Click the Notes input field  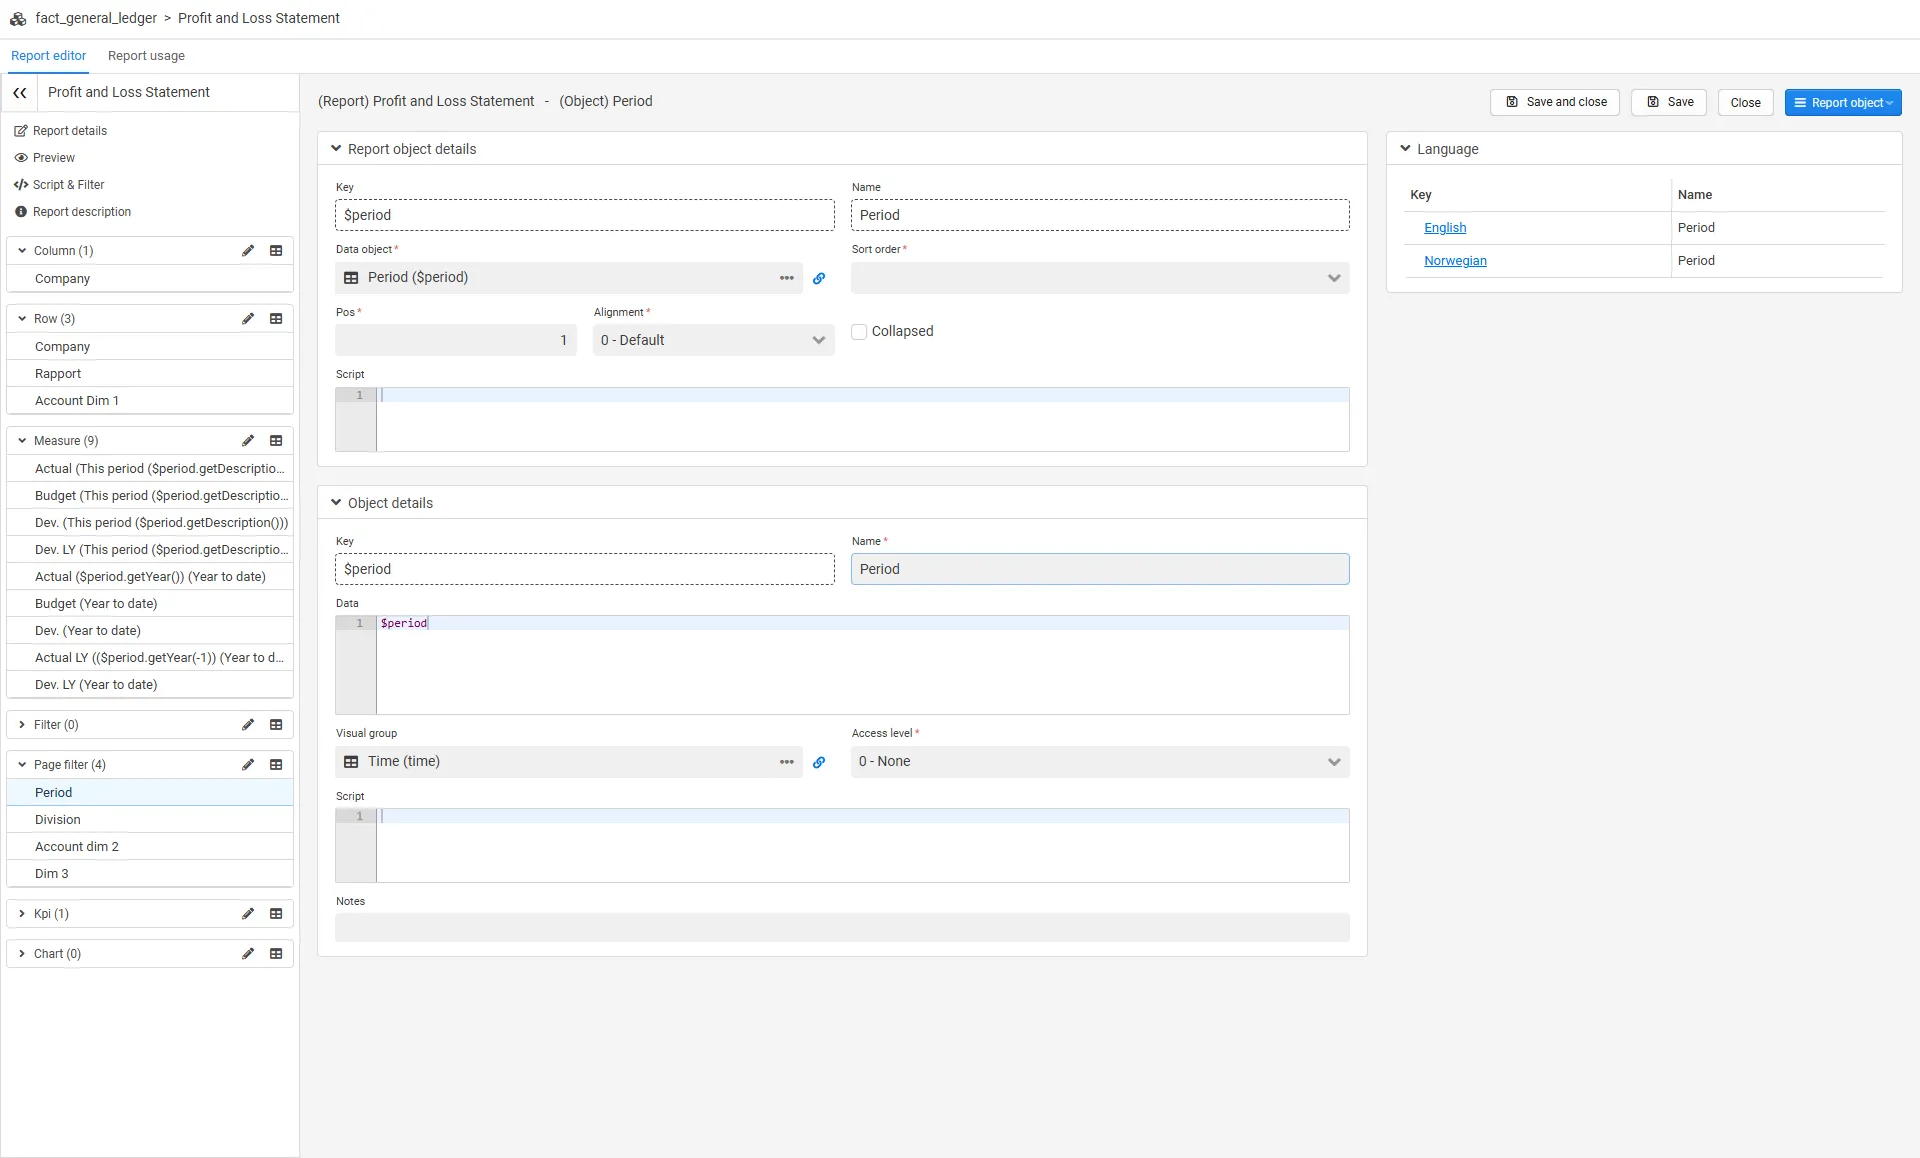click(842, 927)
